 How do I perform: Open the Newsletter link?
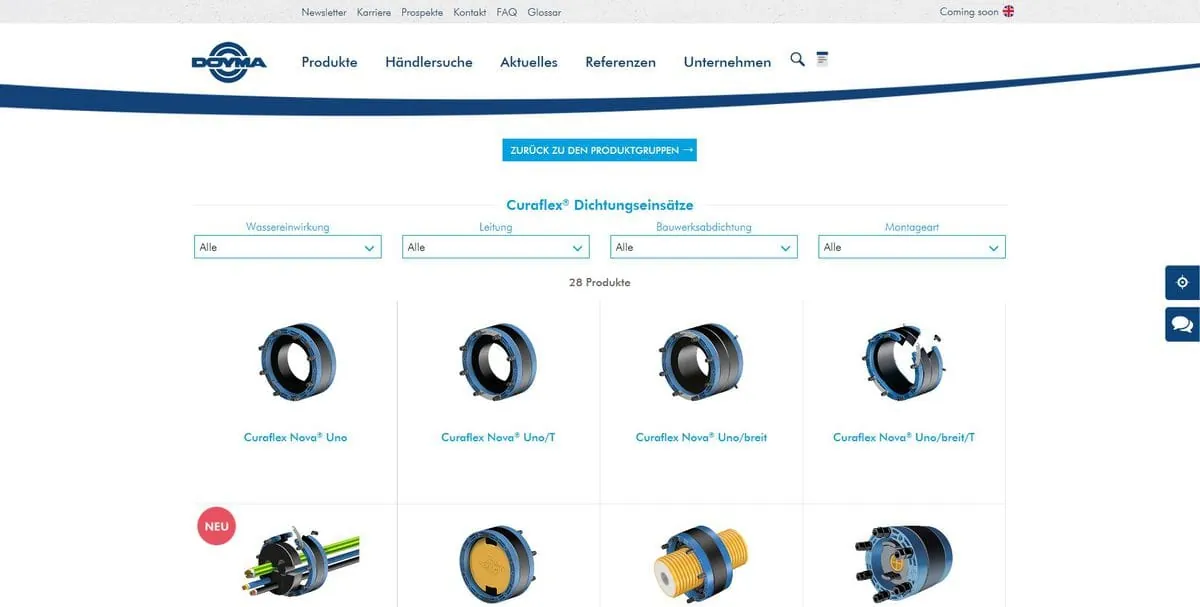pyautogui.click(x=324, y=12)
